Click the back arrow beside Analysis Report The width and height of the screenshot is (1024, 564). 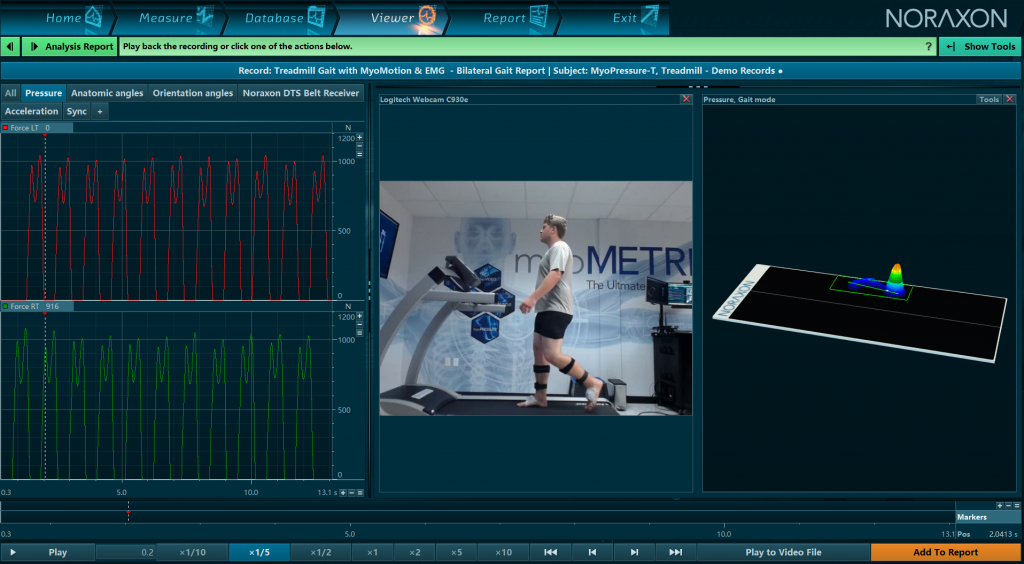click(10, 46)
